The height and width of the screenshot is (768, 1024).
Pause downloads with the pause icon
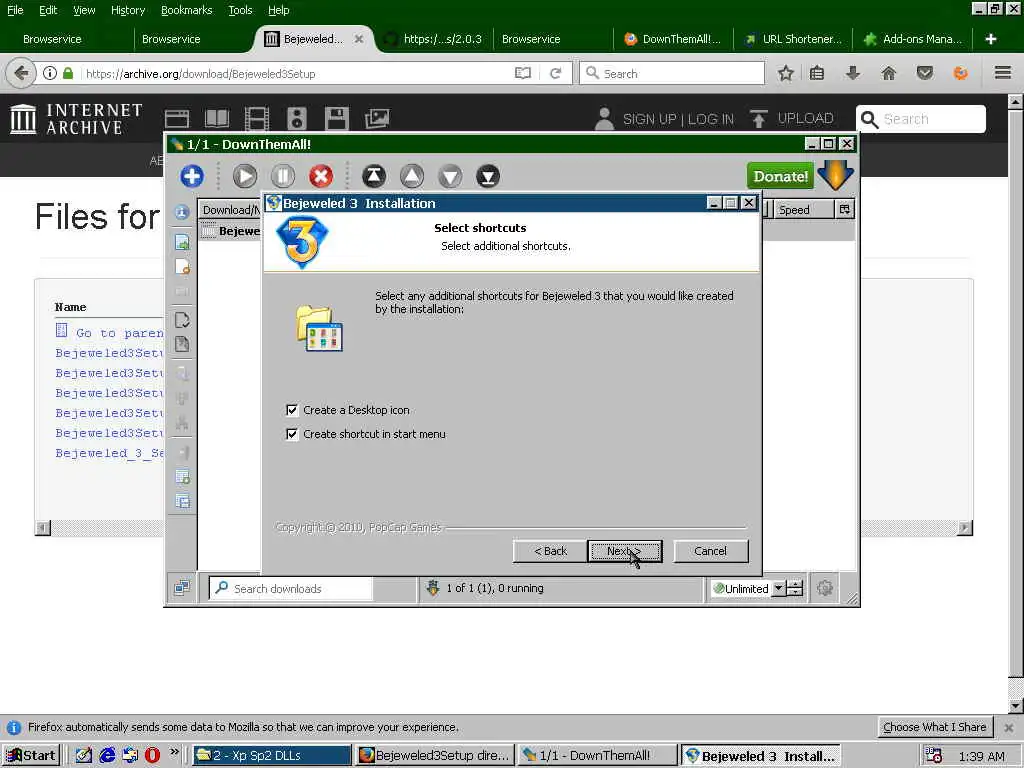coord(283,176)
